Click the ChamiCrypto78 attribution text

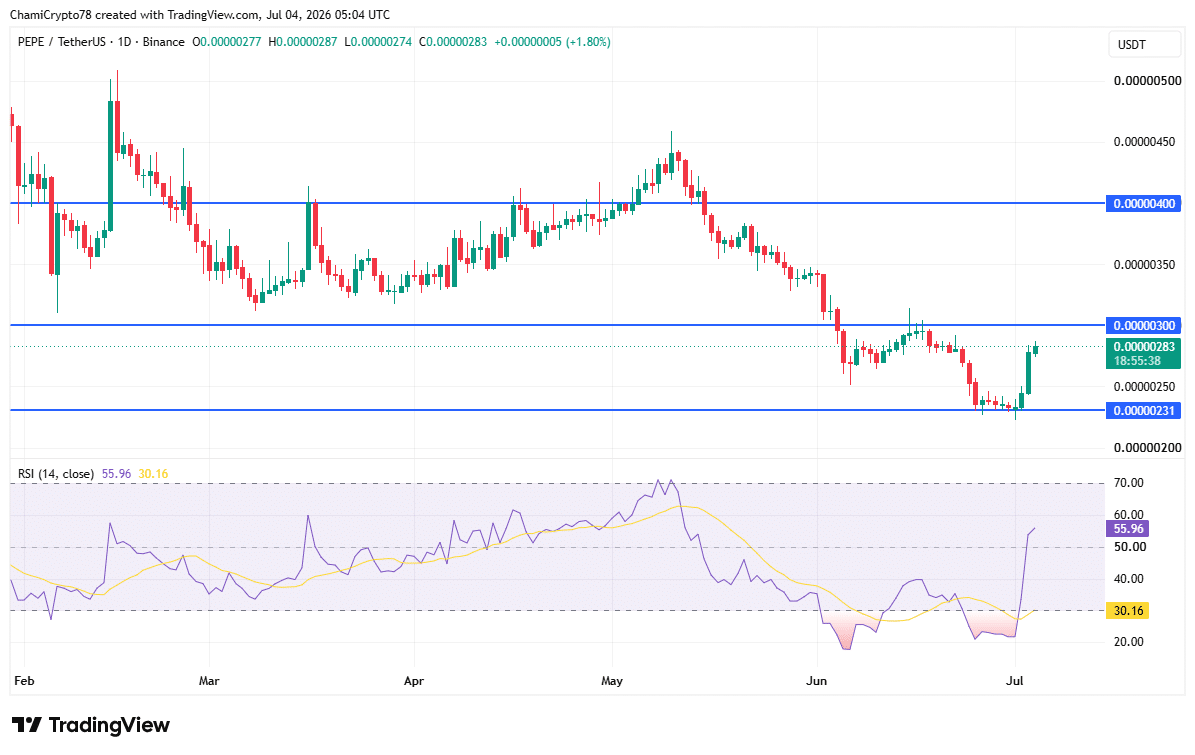(x=50, y=14)
